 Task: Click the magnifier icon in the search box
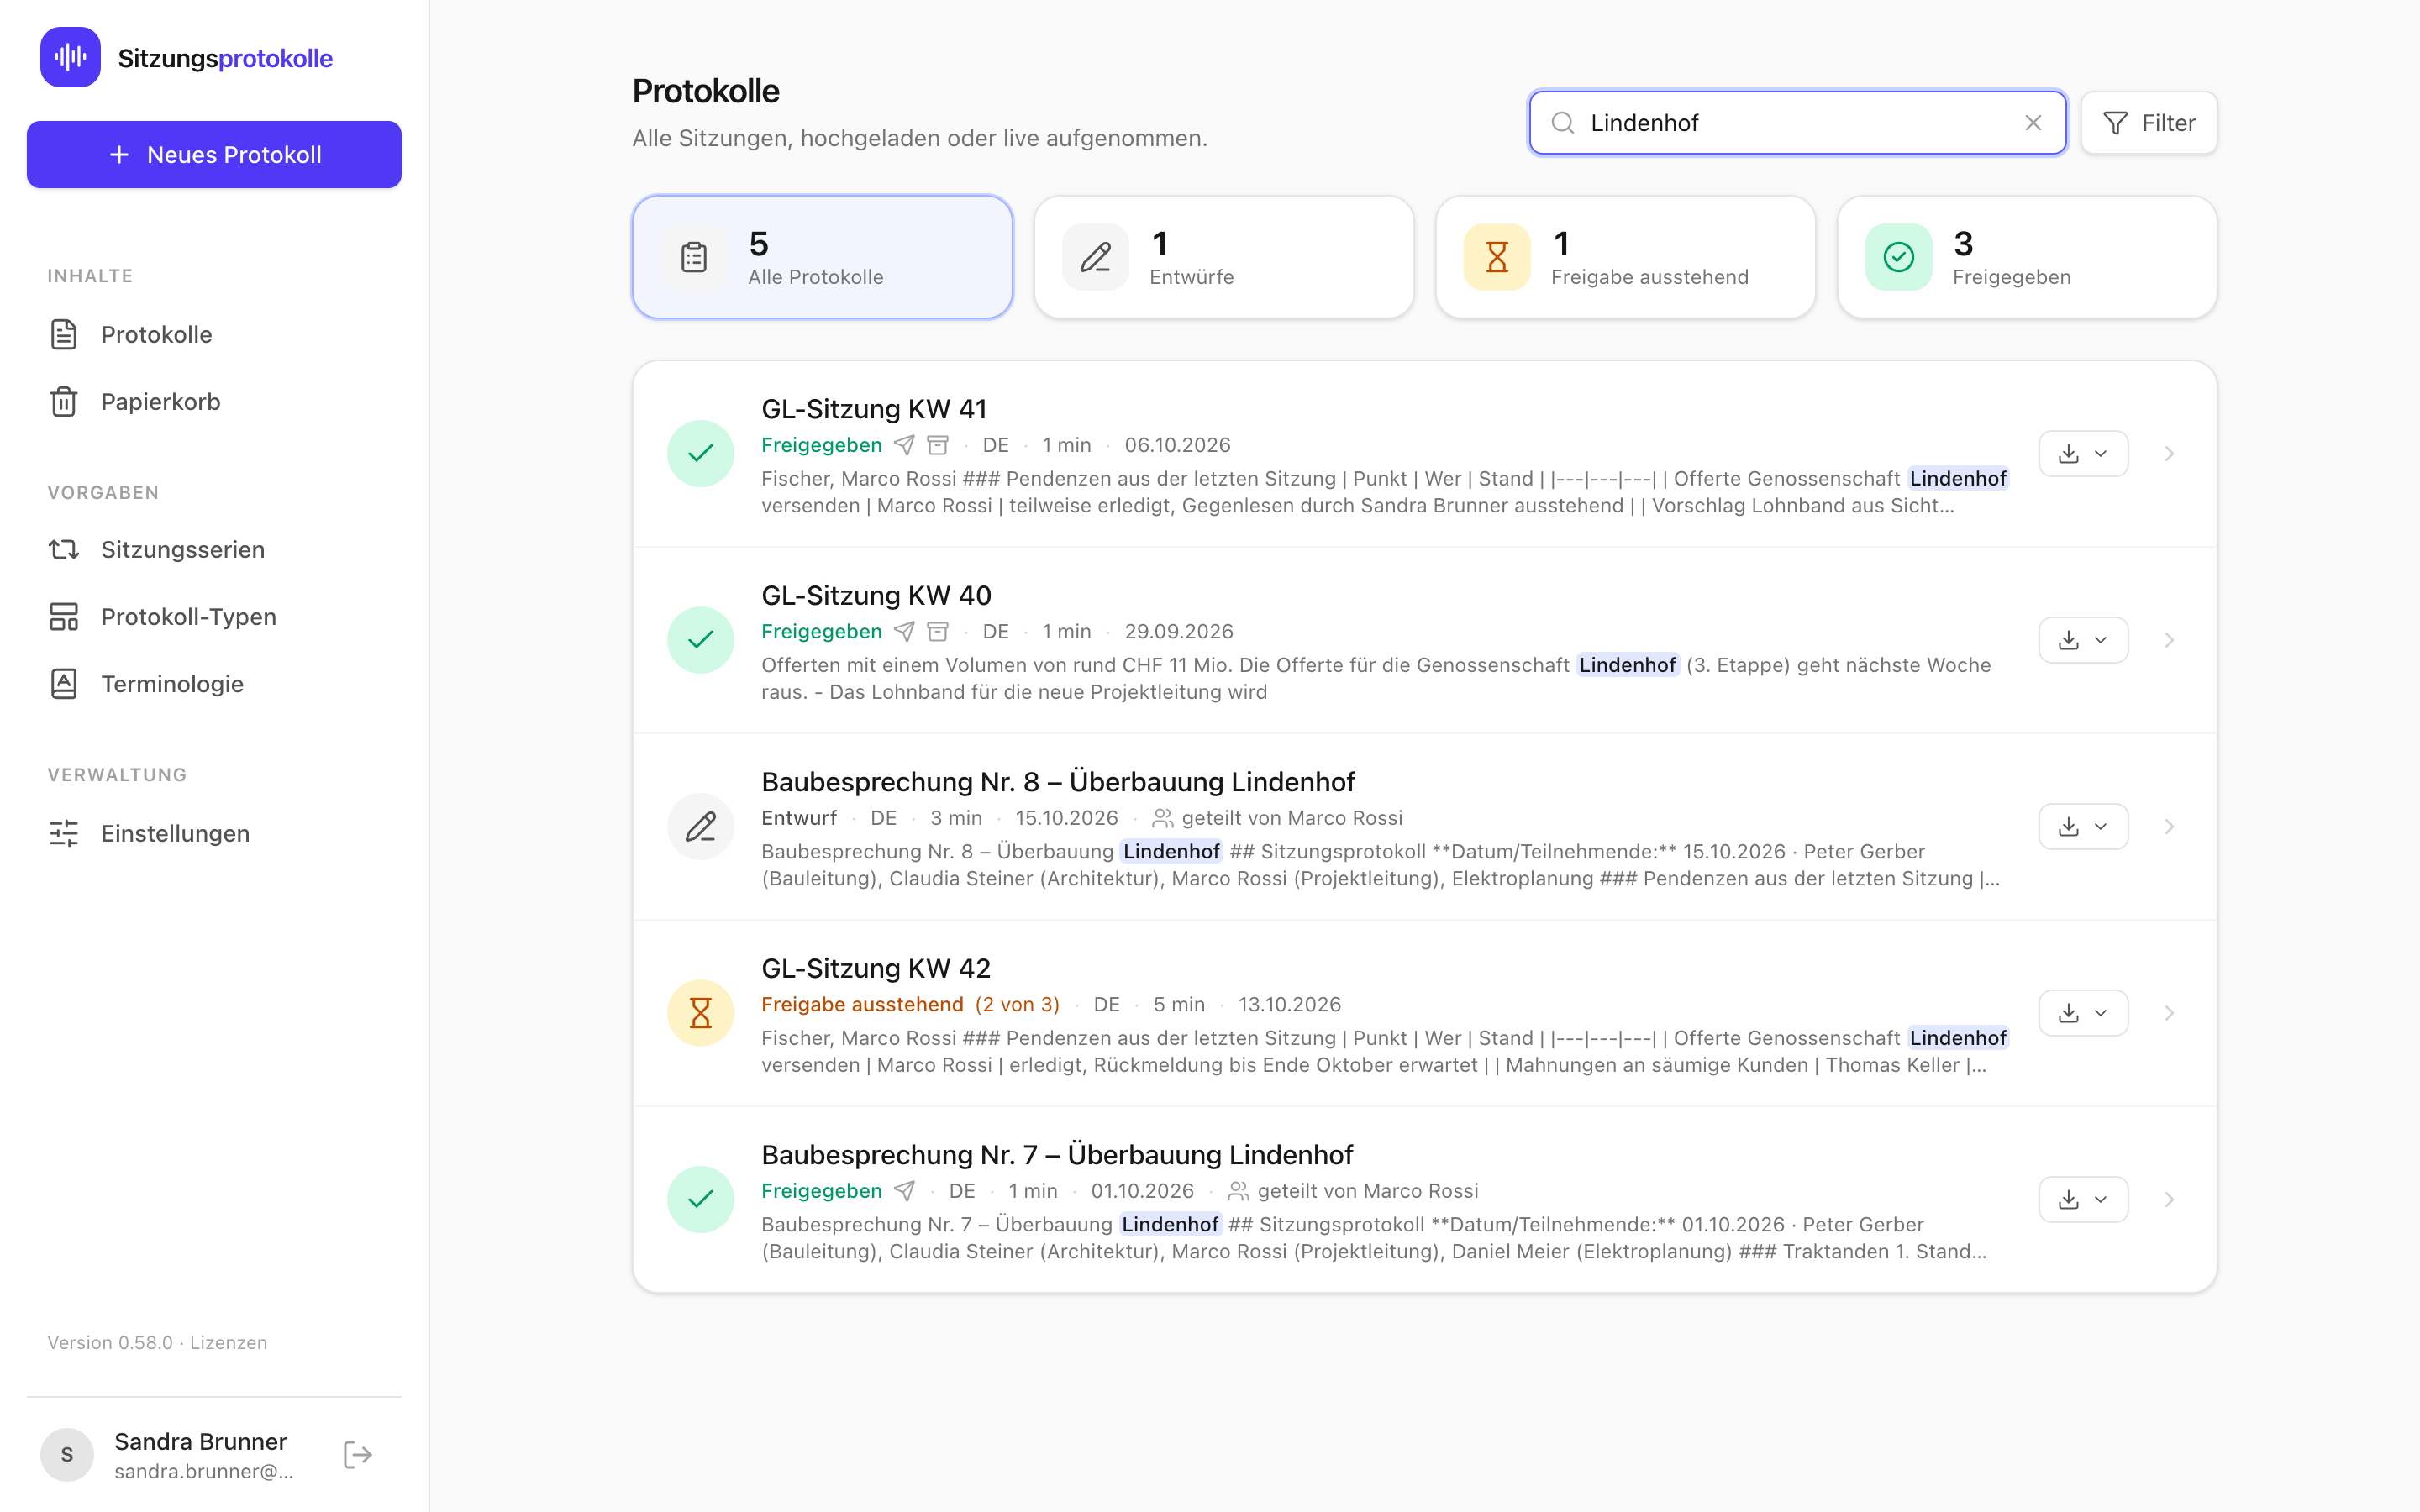click(x=1562, y=123)
